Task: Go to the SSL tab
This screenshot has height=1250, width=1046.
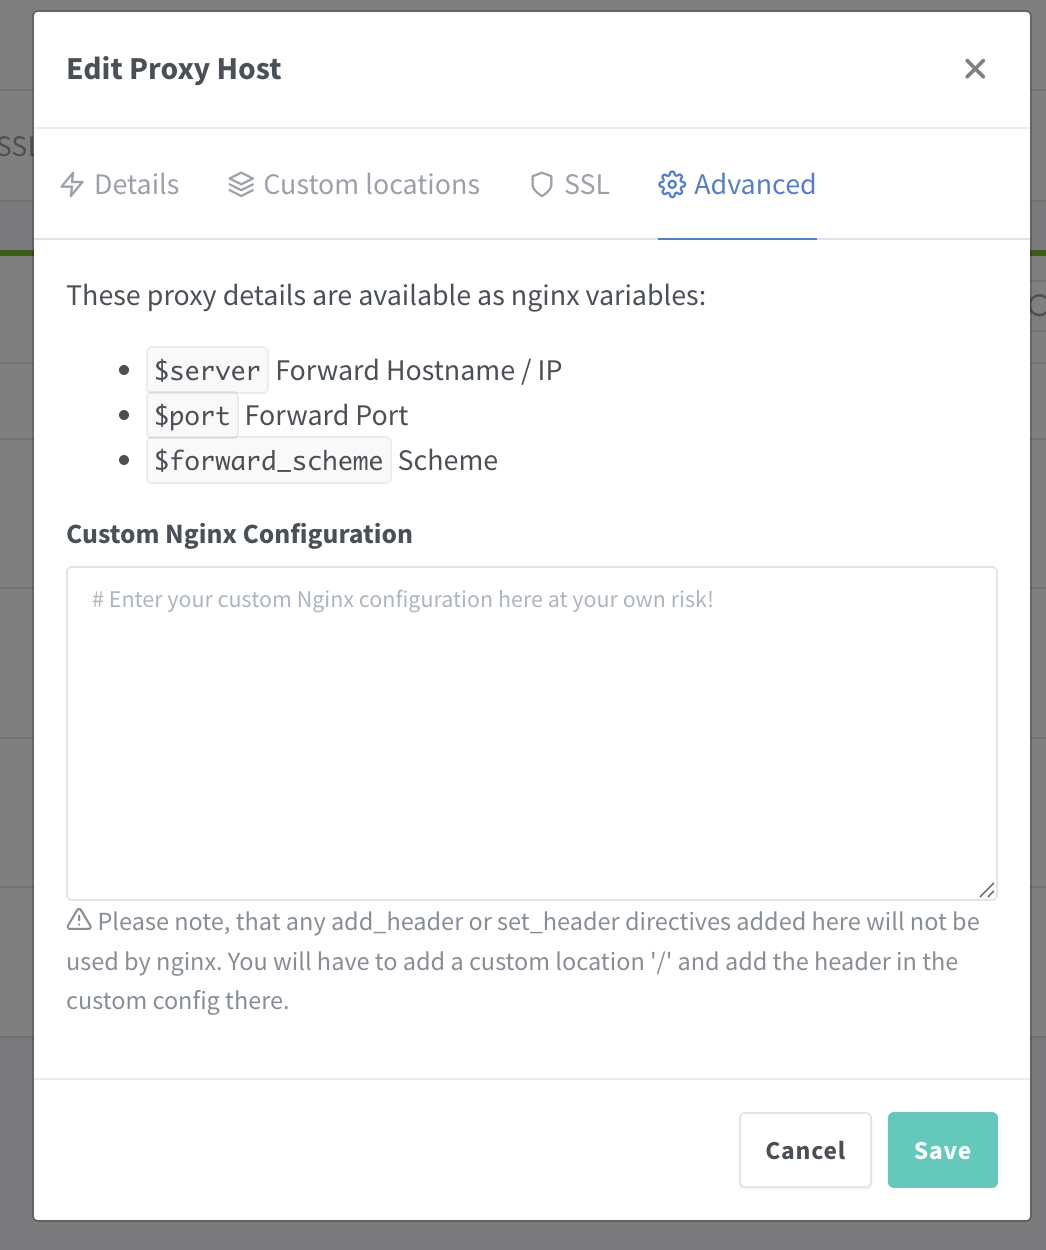Action: point(586,185)
